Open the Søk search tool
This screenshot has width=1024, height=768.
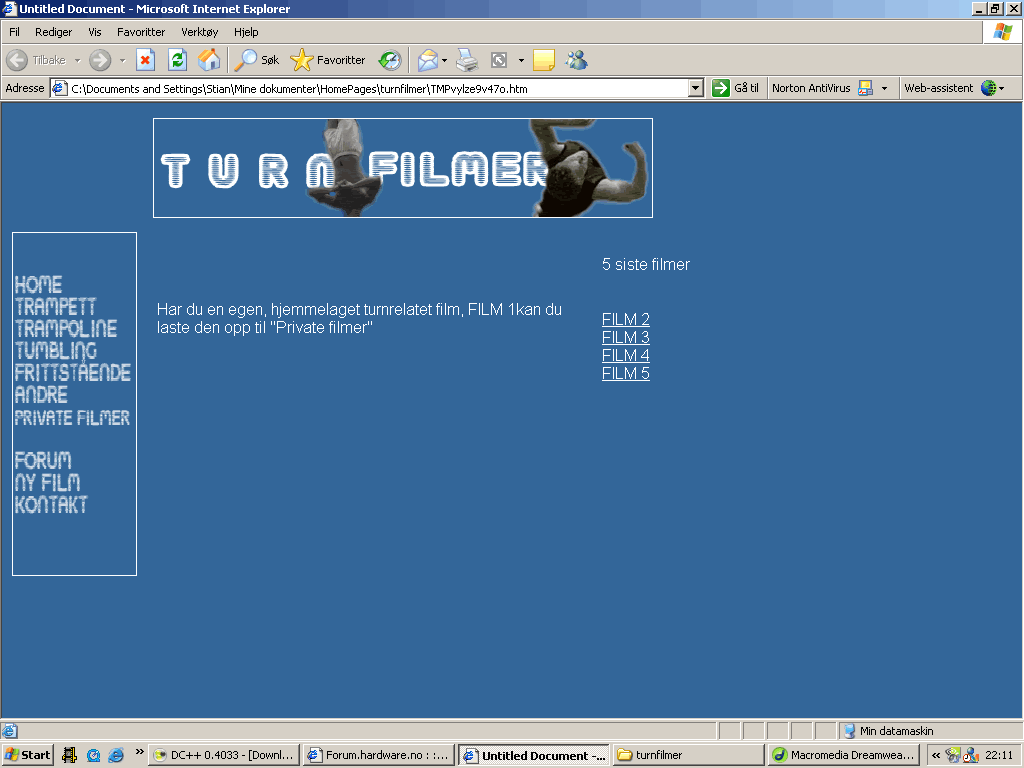257,60
